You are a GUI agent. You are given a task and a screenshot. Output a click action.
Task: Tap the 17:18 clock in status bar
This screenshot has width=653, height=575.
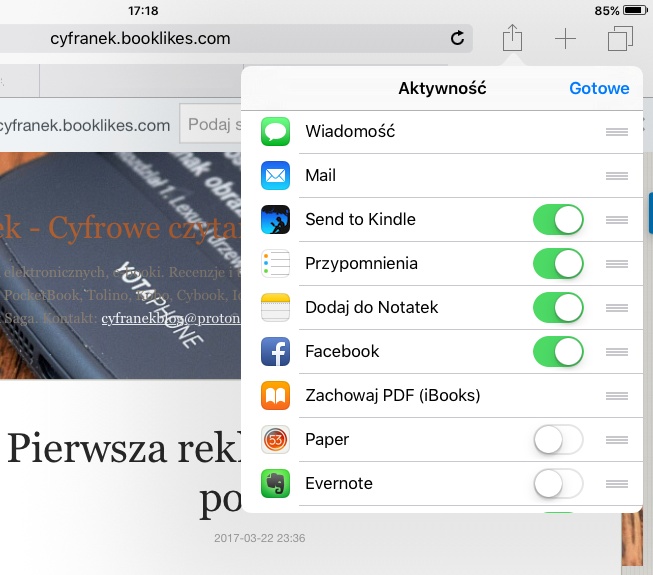(143, 10)
